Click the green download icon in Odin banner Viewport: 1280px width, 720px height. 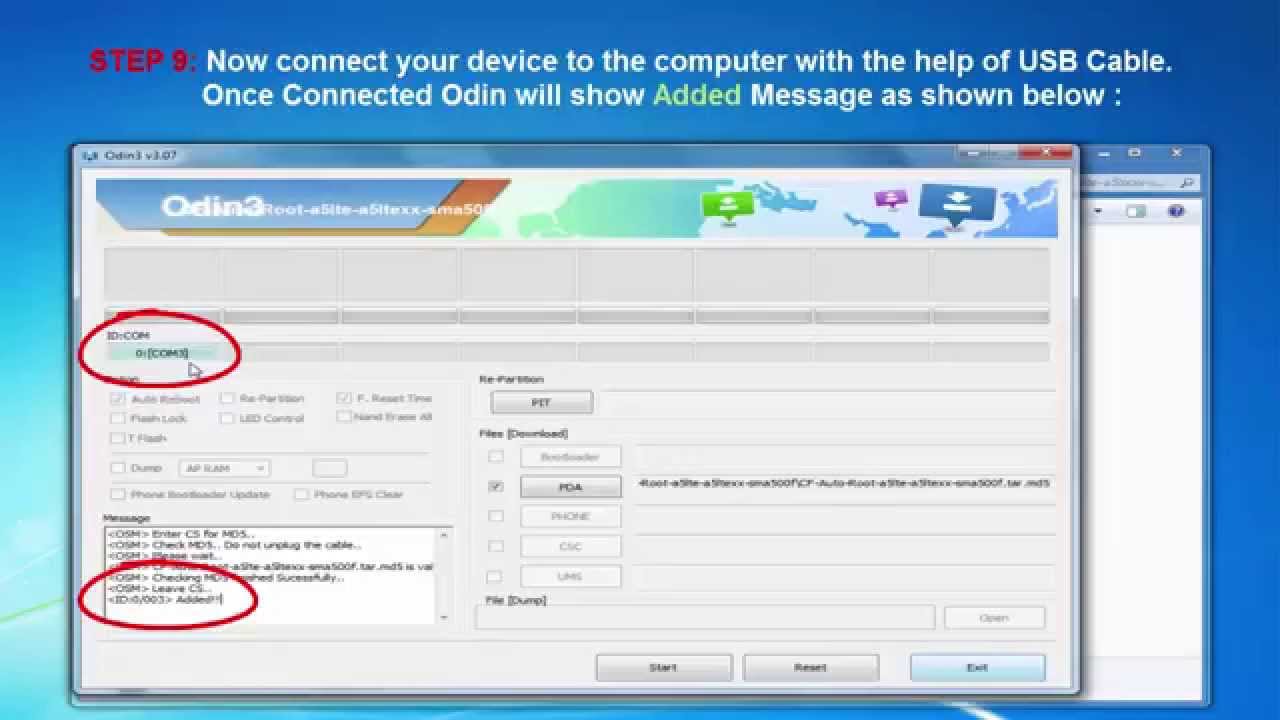pos(728,207)
